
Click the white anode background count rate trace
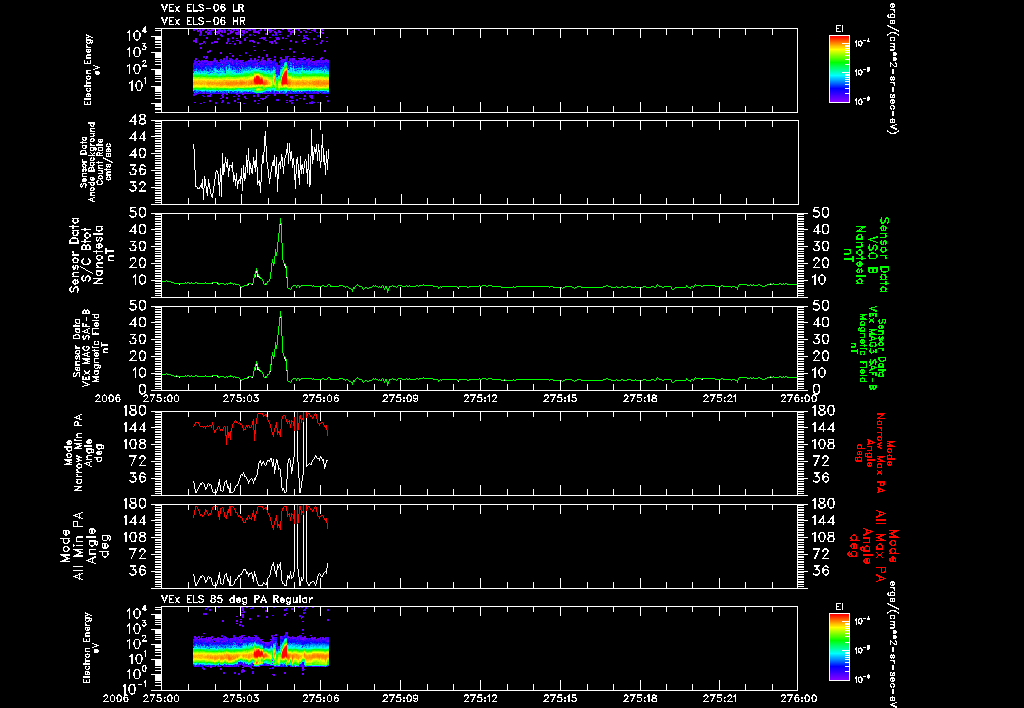pyautogui.click(x=261, y=165)
